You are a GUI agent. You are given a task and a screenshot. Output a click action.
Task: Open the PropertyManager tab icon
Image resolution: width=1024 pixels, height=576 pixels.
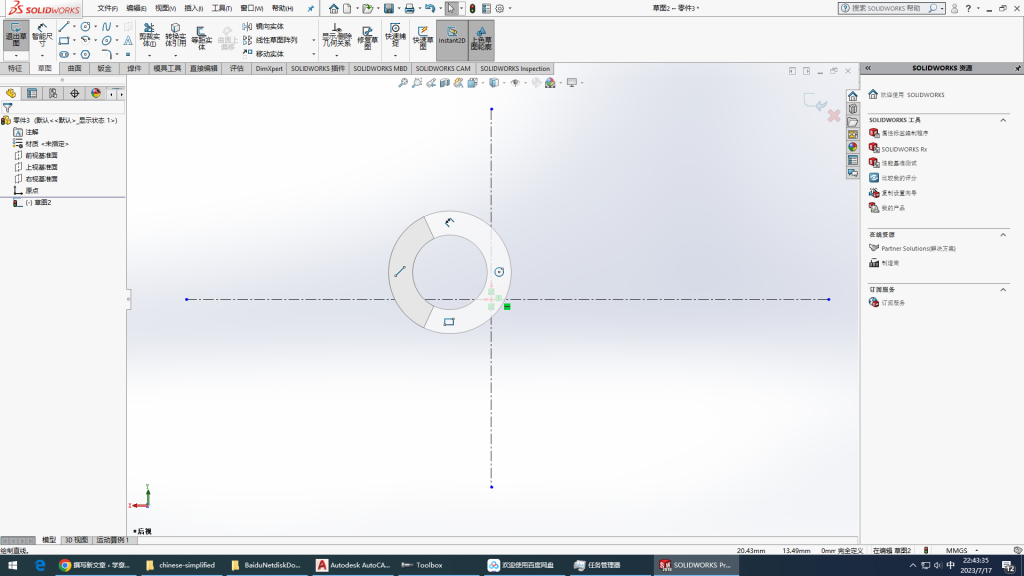pyautogui.click(x=32, y=93)
